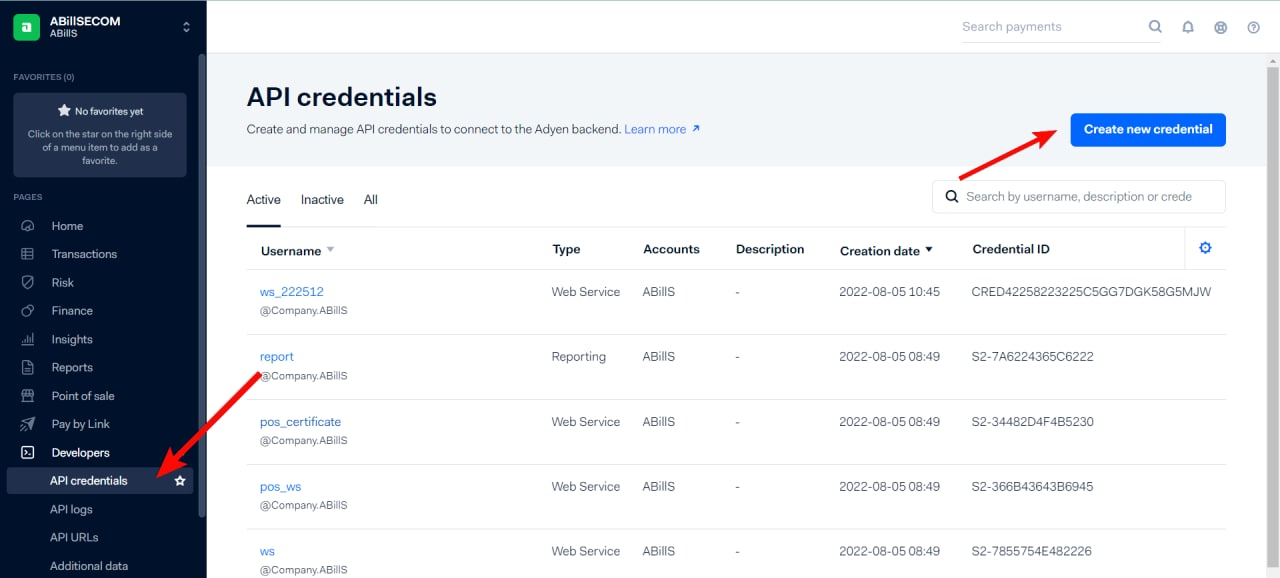The width and height of the screenshot is (1280, 578).
Task: Focus the credentials search field
Action: click(1079, 197)
